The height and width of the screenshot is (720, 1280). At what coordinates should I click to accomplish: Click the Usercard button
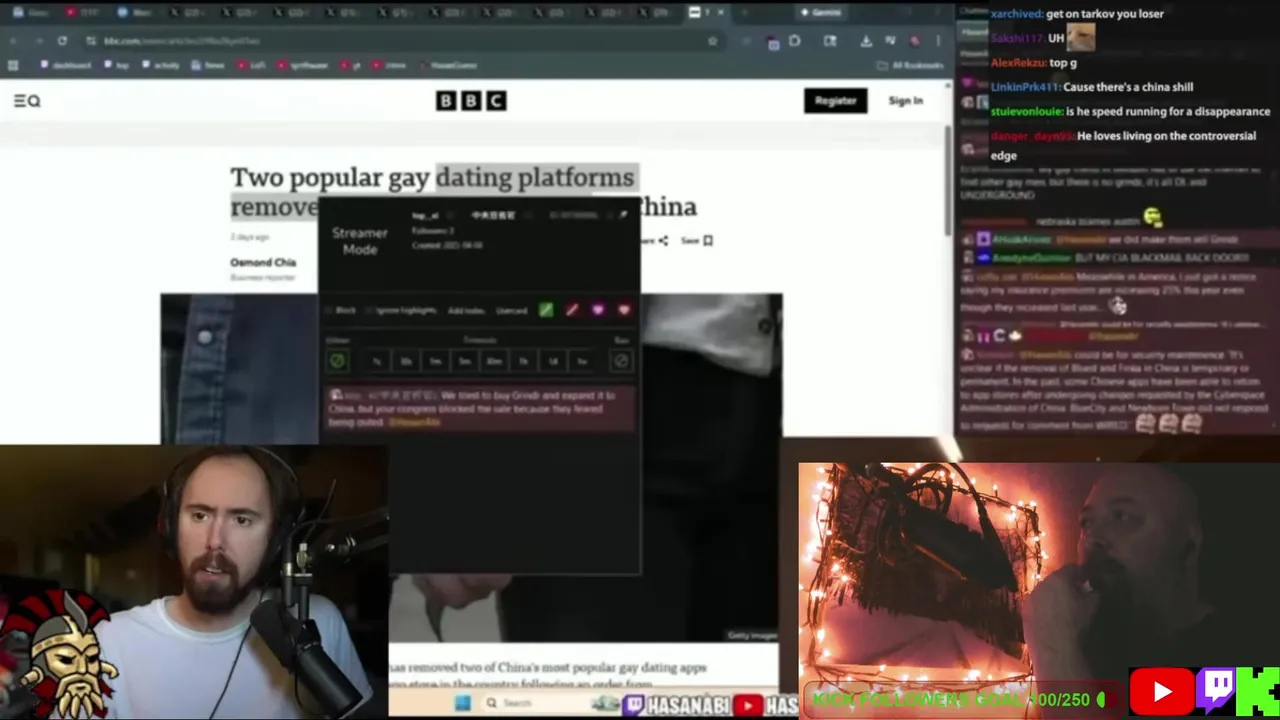[x=511, y=310]
